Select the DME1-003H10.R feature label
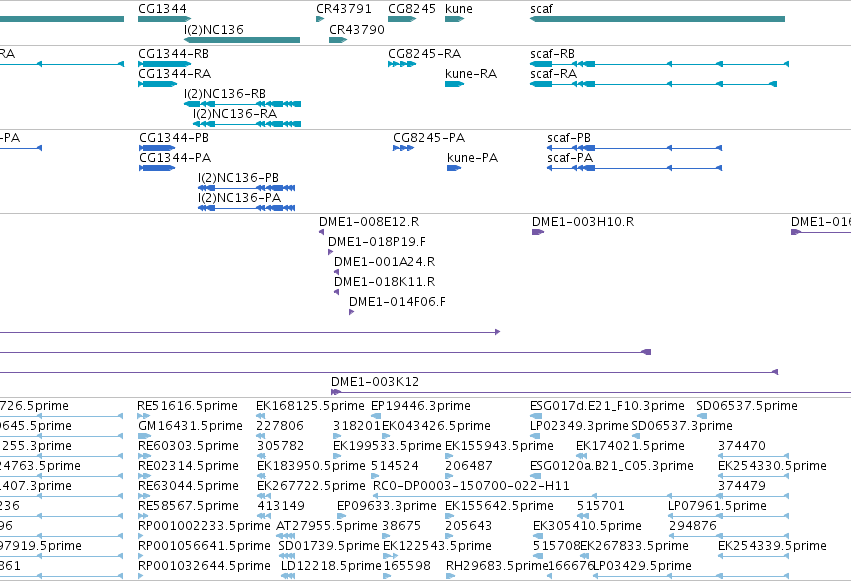 [583, 222]
